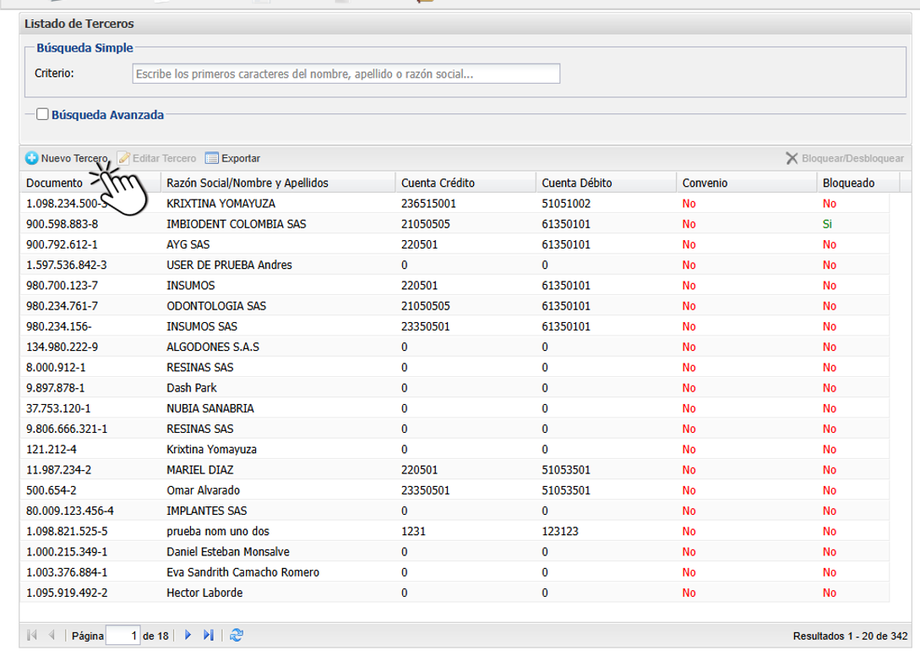Click the first page arrow
This screenshot has width=920, height=656.
(32, 635)
